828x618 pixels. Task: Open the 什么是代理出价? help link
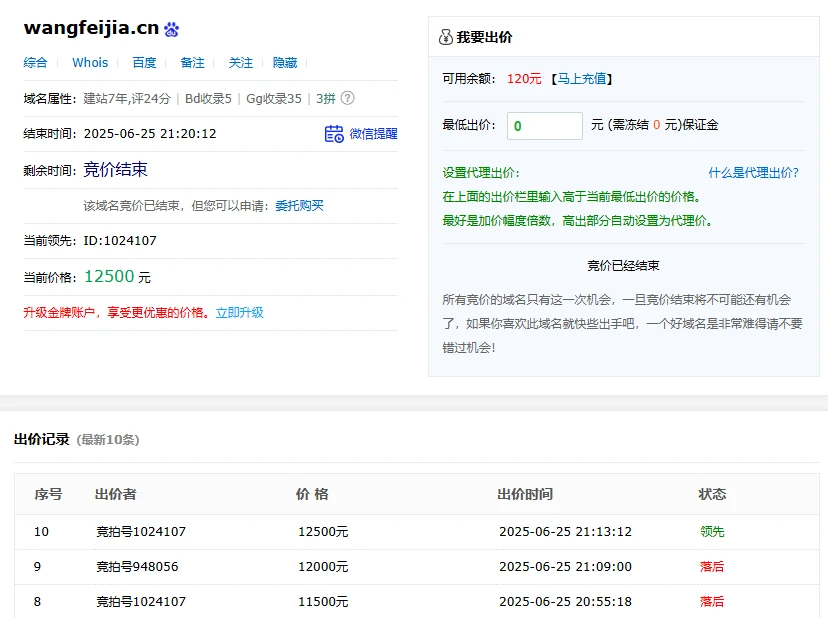tap(753, 172)
